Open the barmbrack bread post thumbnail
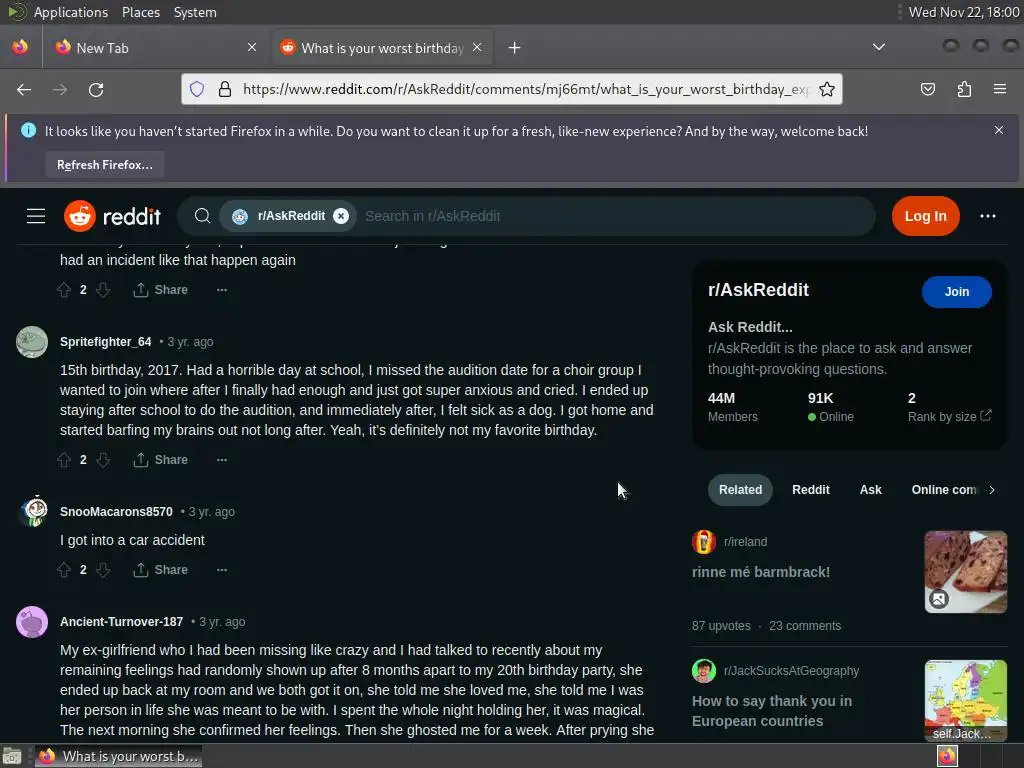The image size is (1024, 768). [965, 572]
